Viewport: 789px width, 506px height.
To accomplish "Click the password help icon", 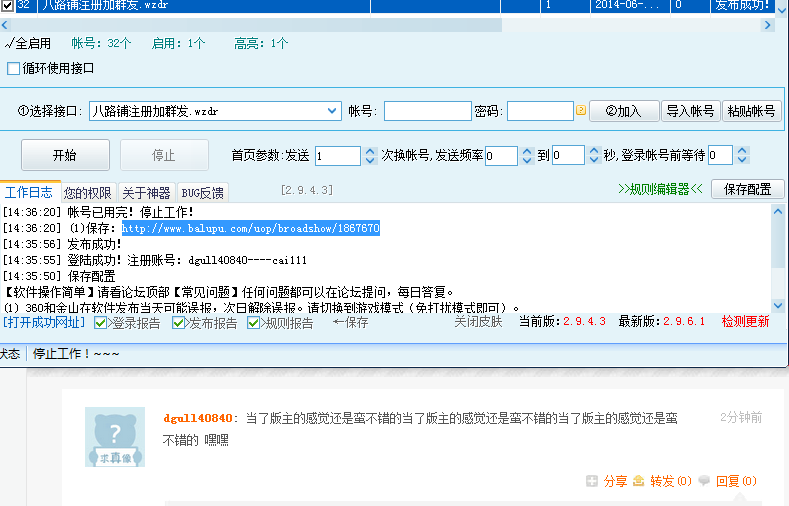I will tap(581, 110).
